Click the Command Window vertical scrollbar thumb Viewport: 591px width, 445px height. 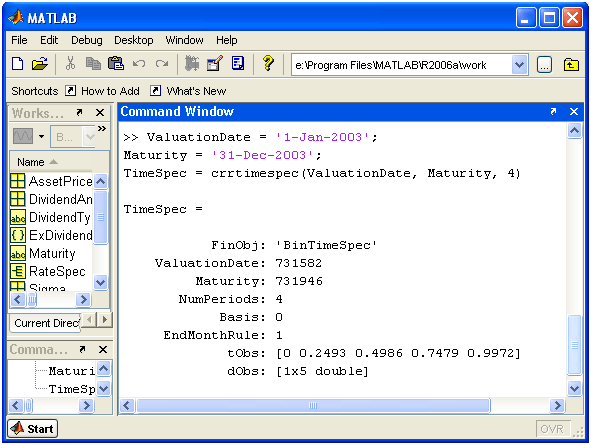coord(574,345)
